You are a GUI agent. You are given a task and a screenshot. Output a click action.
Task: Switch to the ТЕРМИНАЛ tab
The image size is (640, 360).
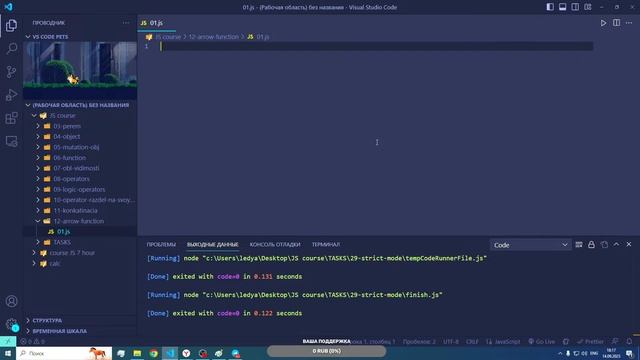pyautogui.click(x=326, y=244)
